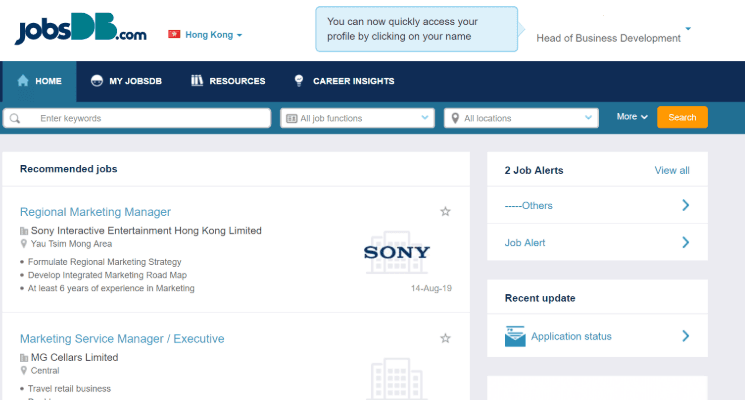
Task: Go to the Home tab
Action: pyautogui.click(x=40, y=81)
